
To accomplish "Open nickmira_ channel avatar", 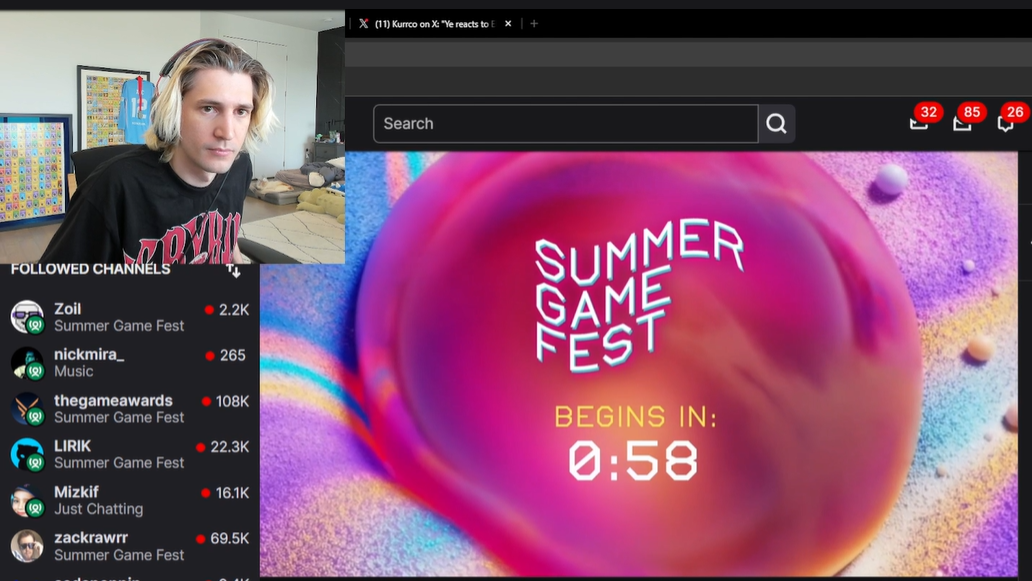I will pyautogui.click(x=27, y=363).
